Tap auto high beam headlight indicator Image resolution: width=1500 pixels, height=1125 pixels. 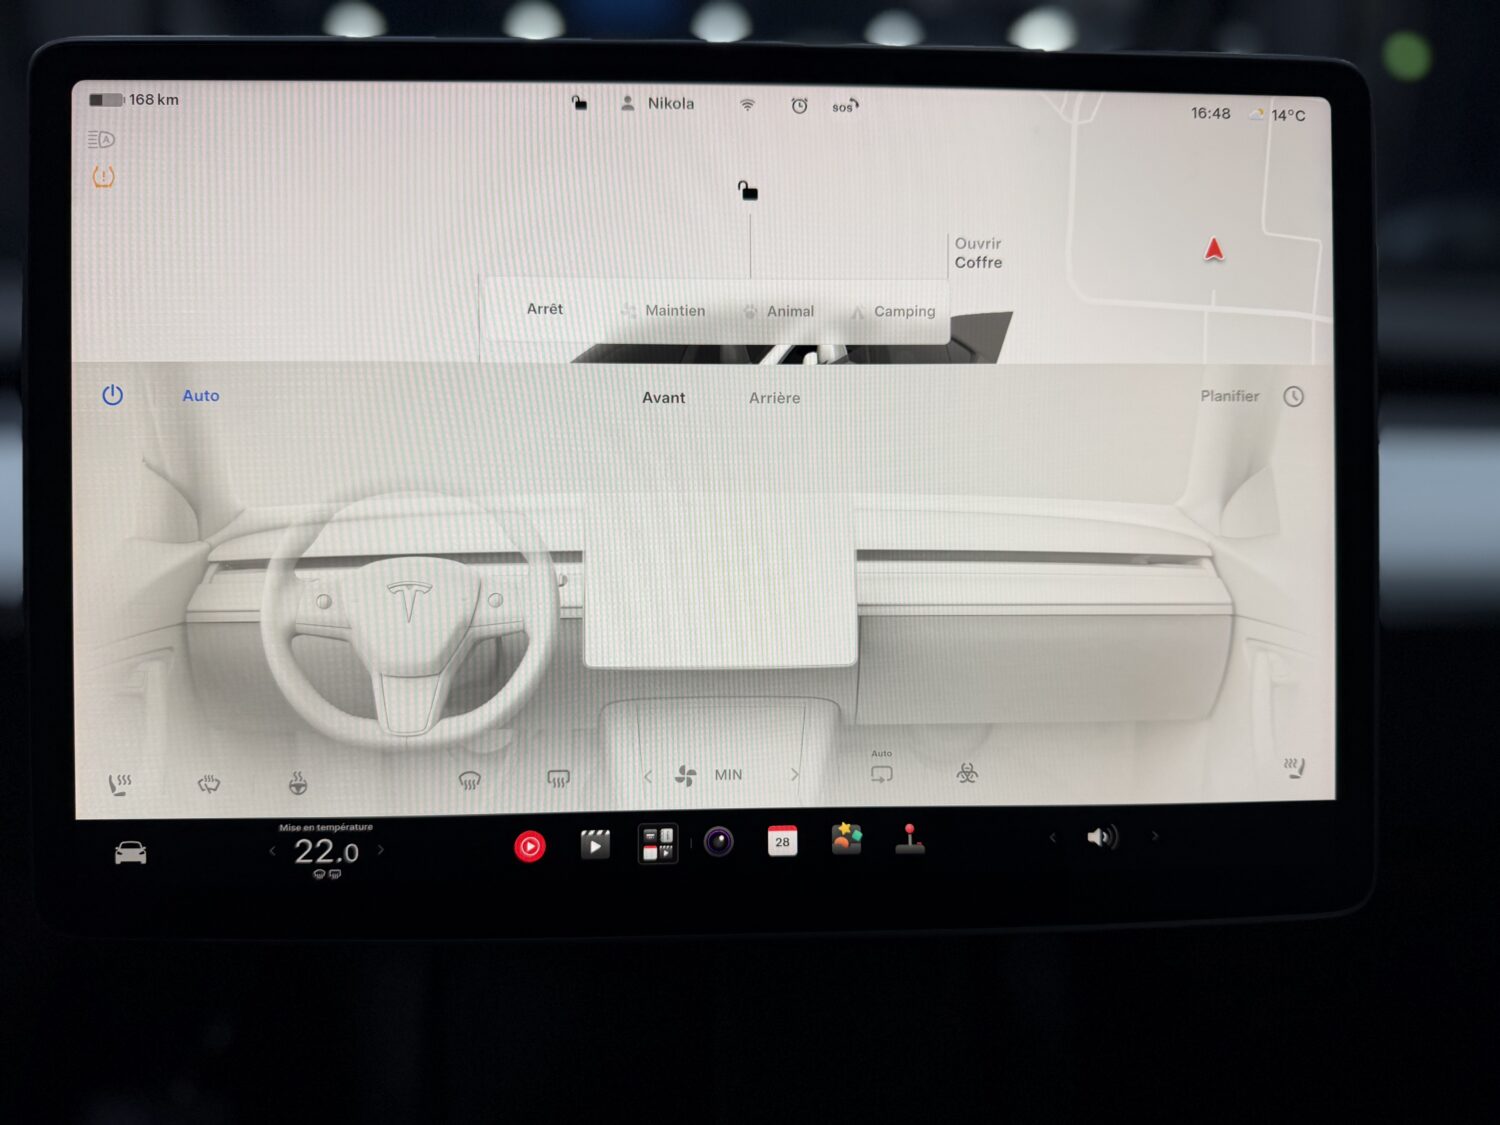point(101,139)
